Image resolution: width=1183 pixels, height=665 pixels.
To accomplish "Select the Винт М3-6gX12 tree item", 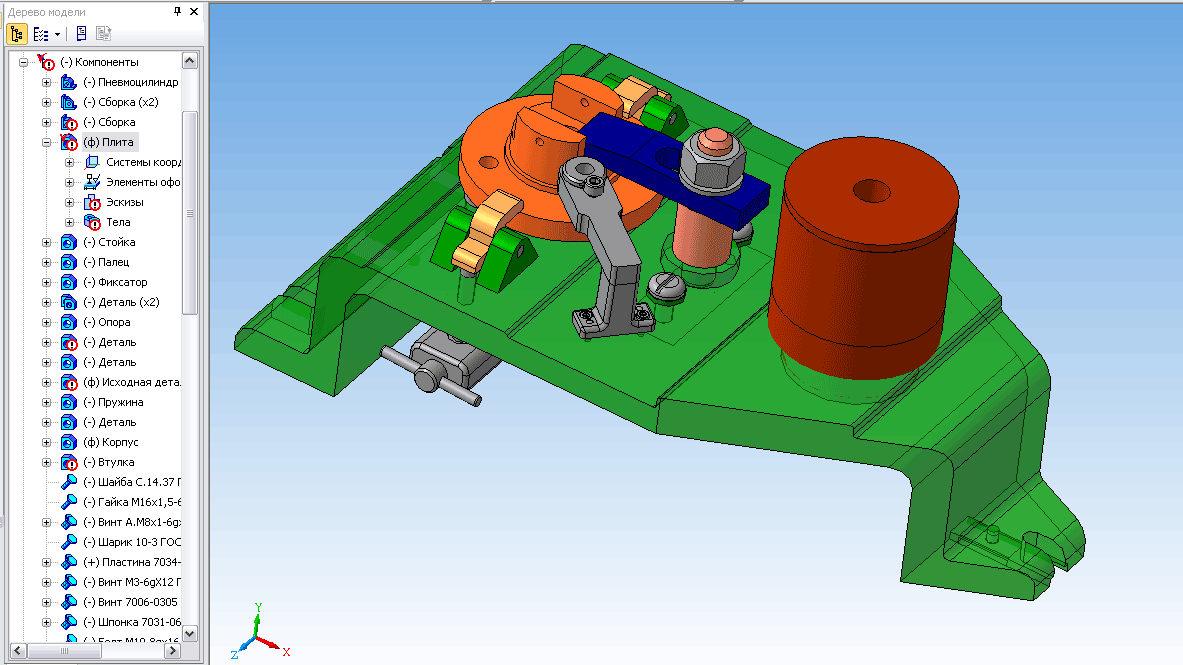I will [x=132, y=582].
